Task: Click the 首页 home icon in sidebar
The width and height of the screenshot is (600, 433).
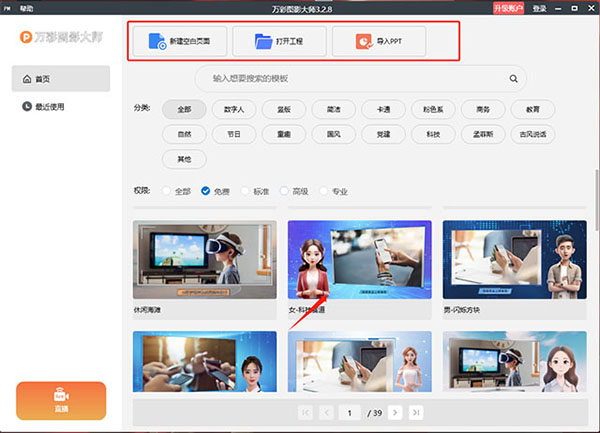Action: [x=24, y=79]
